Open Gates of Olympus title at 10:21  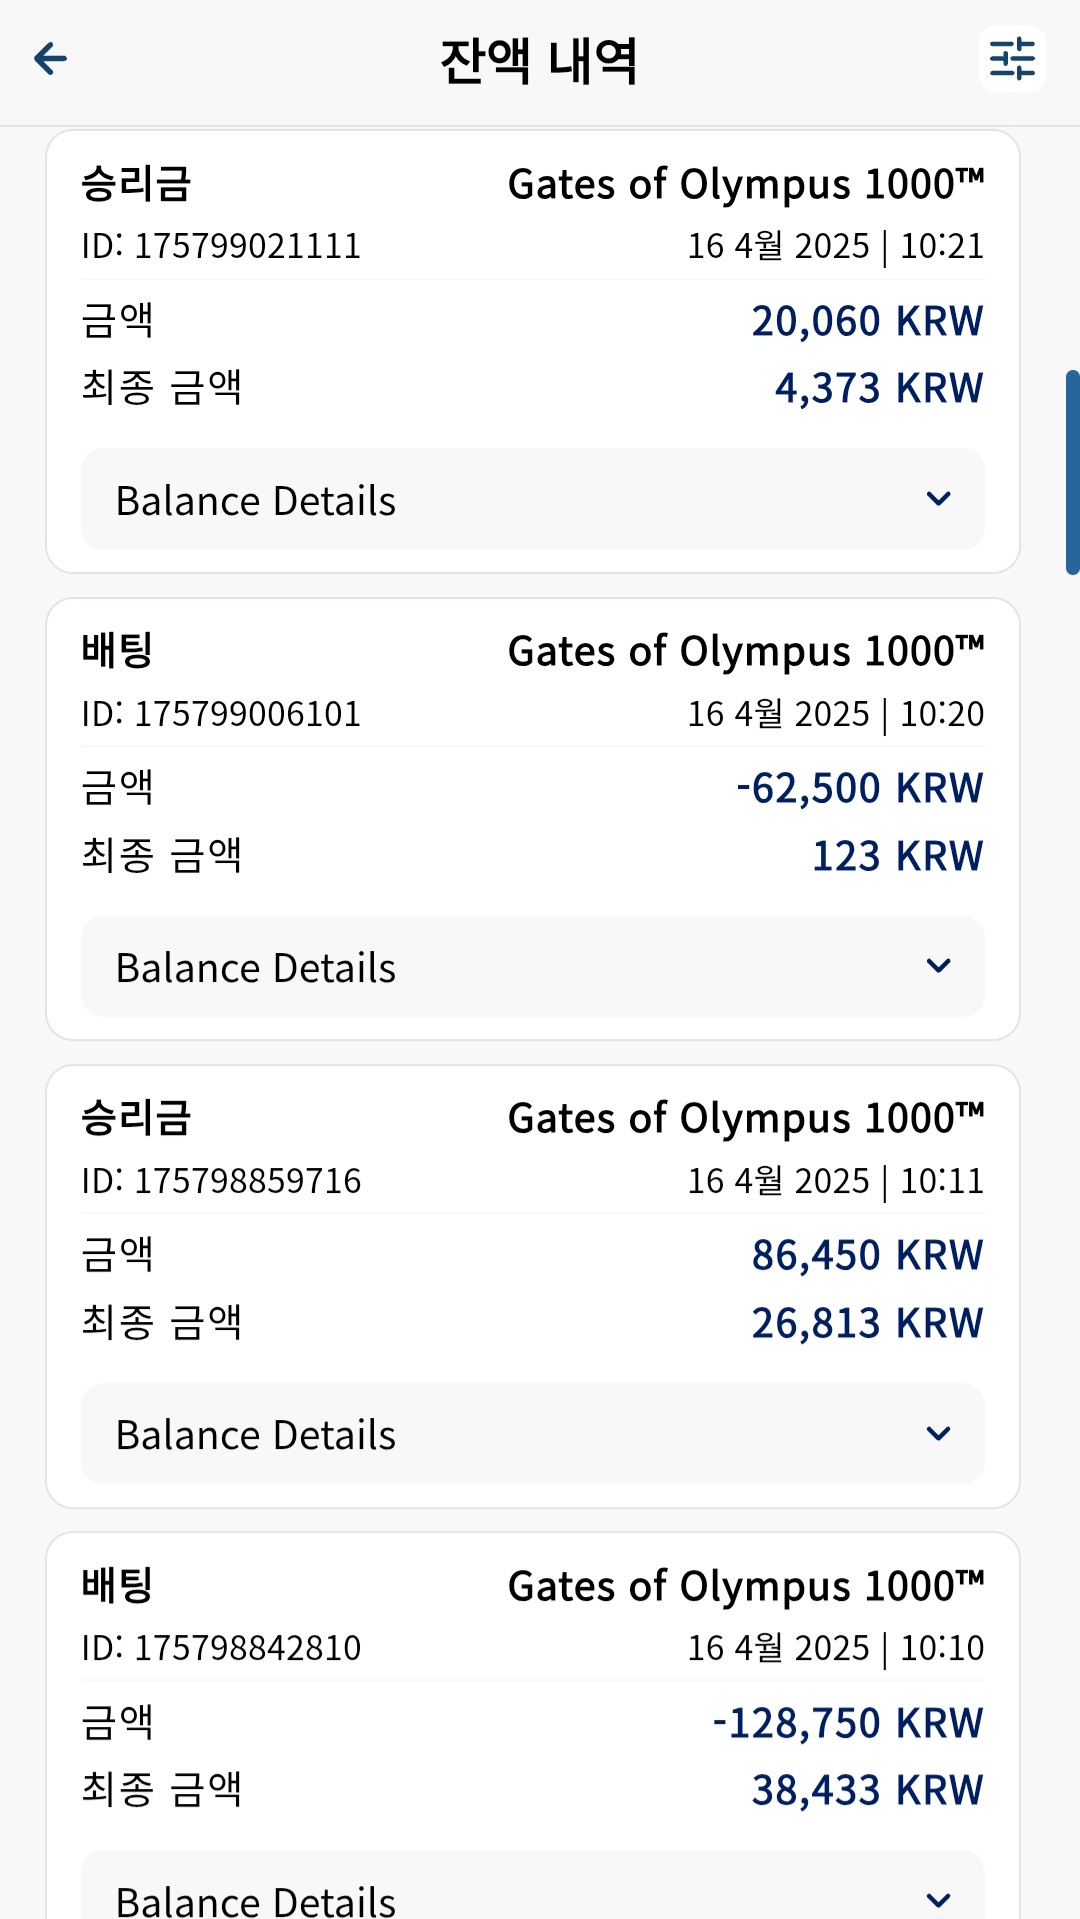pyautogui.click(x=746, y=185)
